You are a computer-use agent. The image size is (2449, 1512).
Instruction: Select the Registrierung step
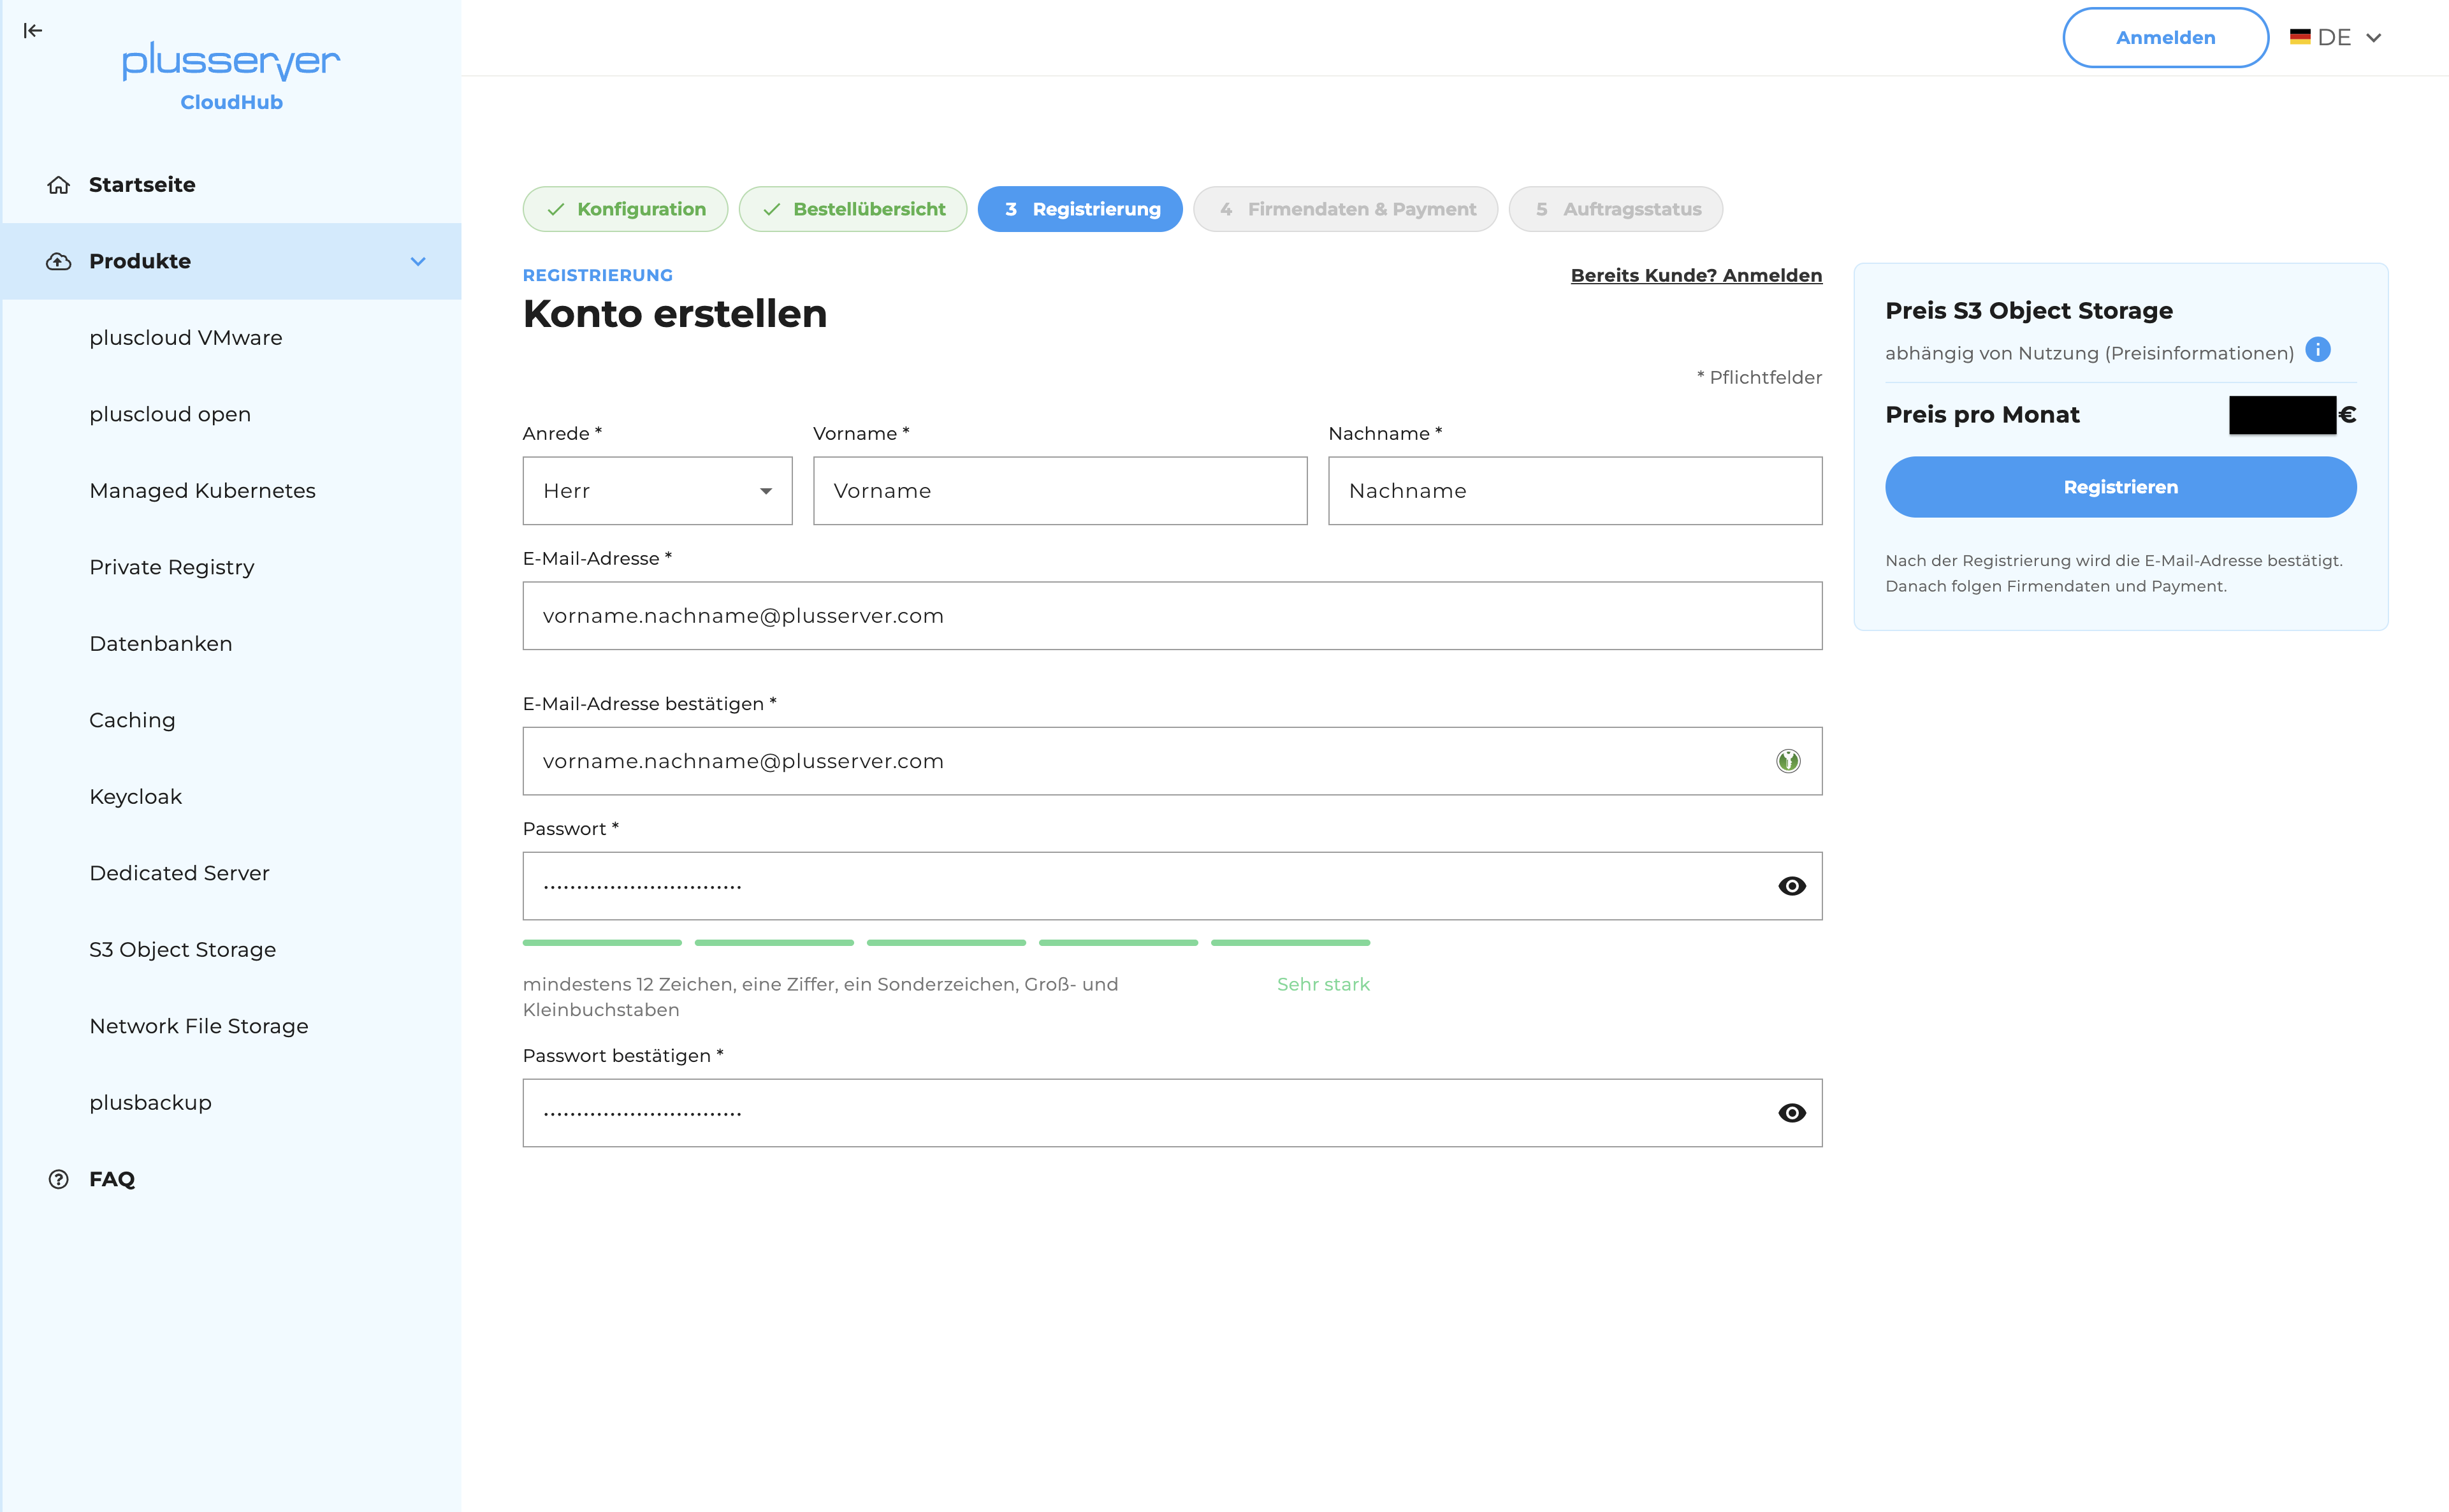click(1080, 209)
